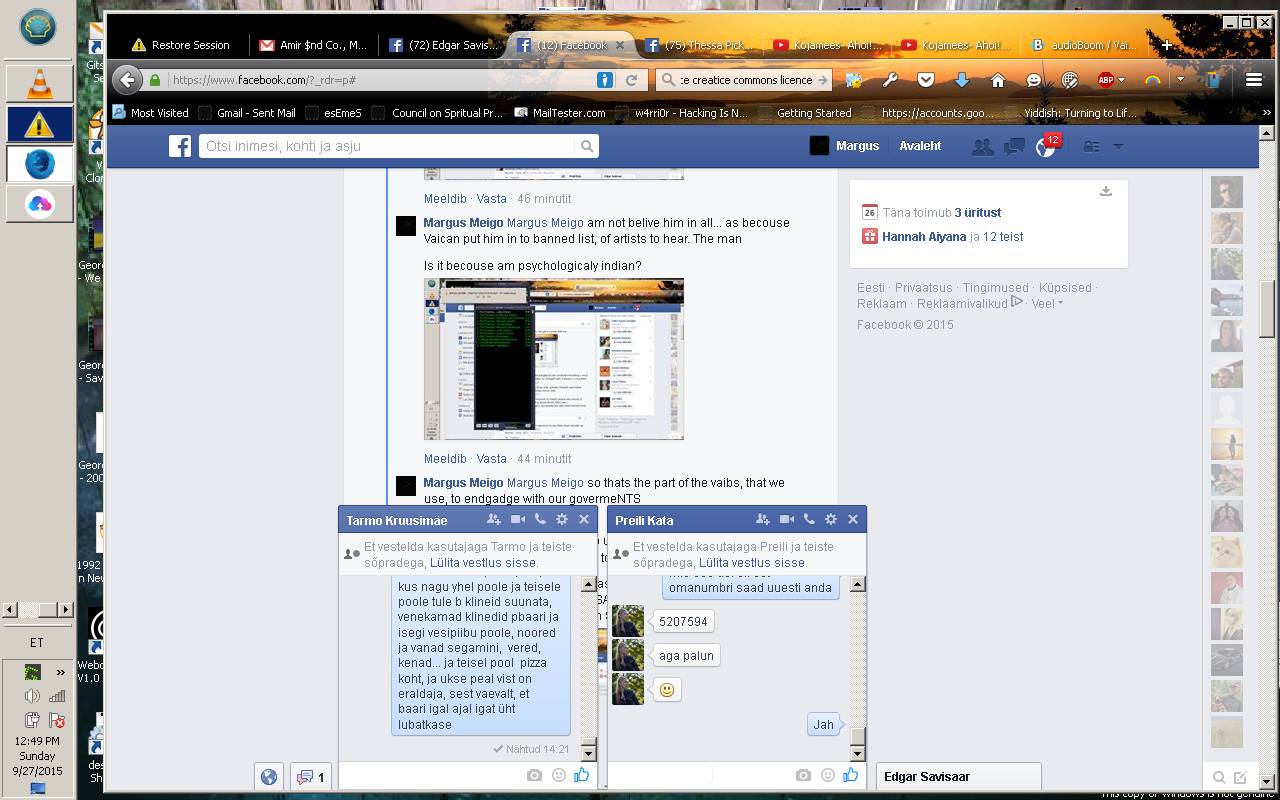
Task: Switch to '(75) Thessa Pick...' tab
Action: pyautogui.click(x=700, y=45)
